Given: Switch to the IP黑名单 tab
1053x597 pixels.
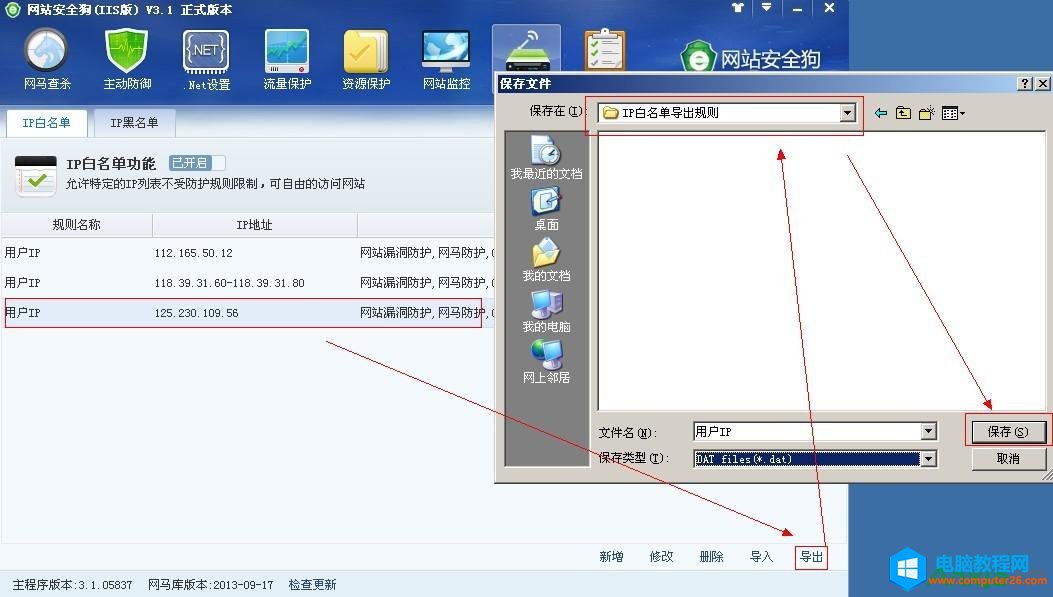Looking at the screenshot, I should coord(134,123).
